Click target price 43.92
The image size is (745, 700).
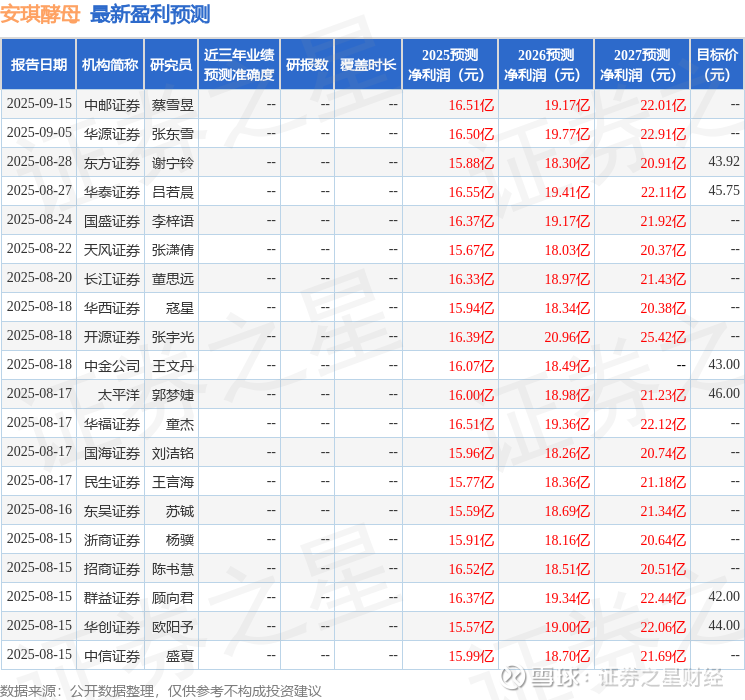pyautogui.click(x=724, y=162)
